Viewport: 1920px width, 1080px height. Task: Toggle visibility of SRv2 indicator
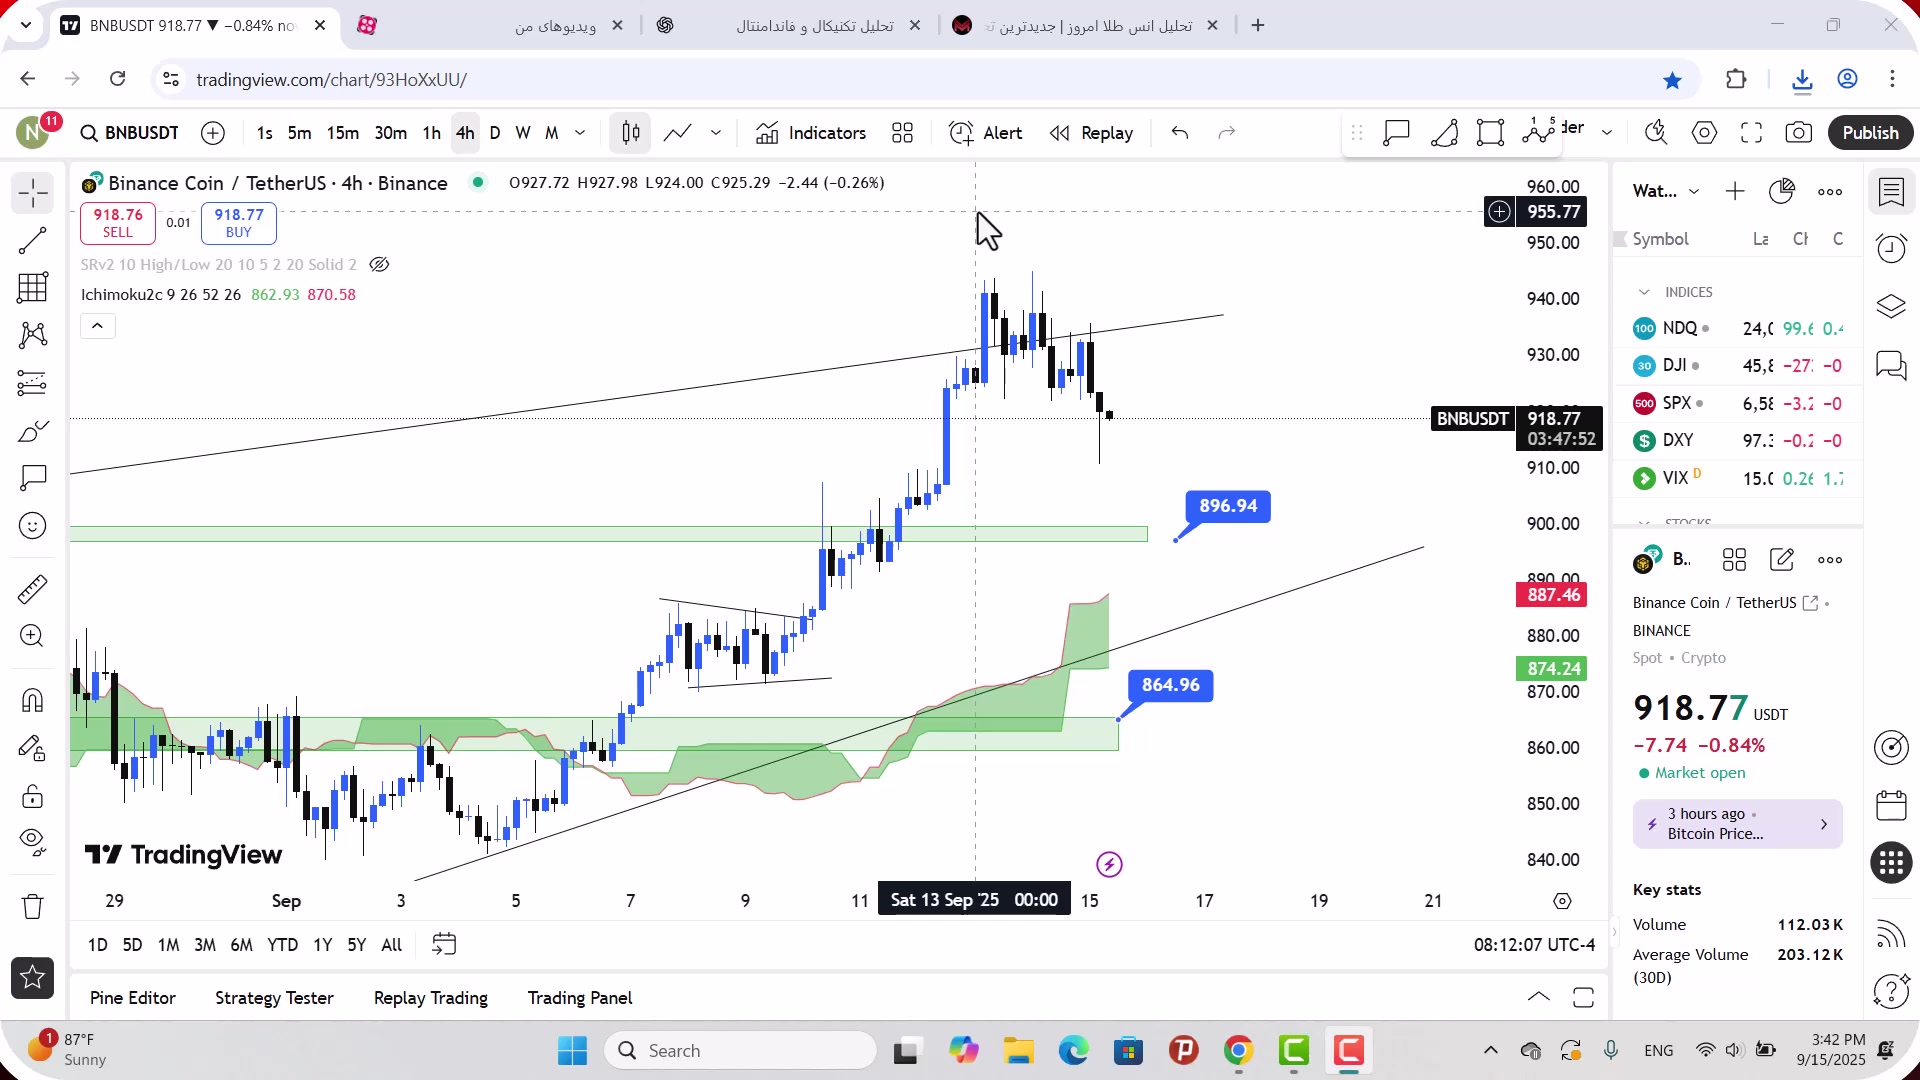(379, 265)
